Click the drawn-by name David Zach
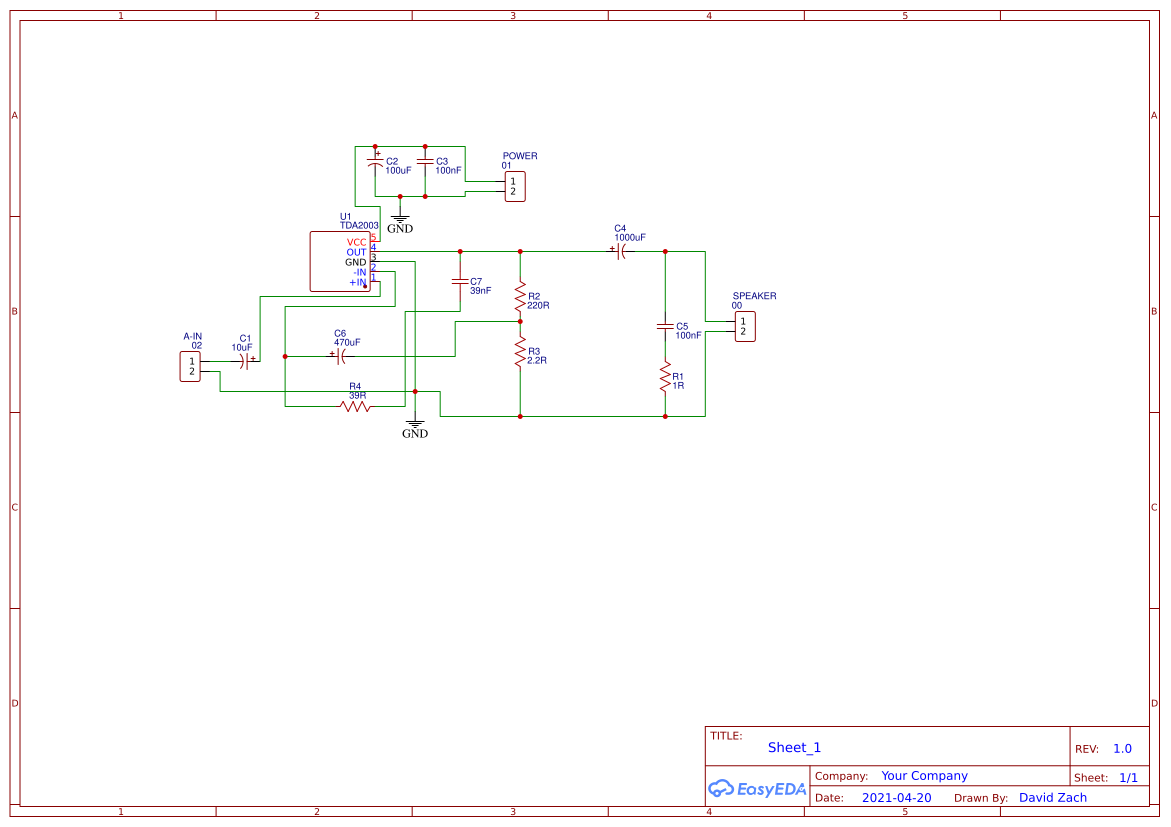The height and width of the screenshot is (827, 1171). point(1053,797)
